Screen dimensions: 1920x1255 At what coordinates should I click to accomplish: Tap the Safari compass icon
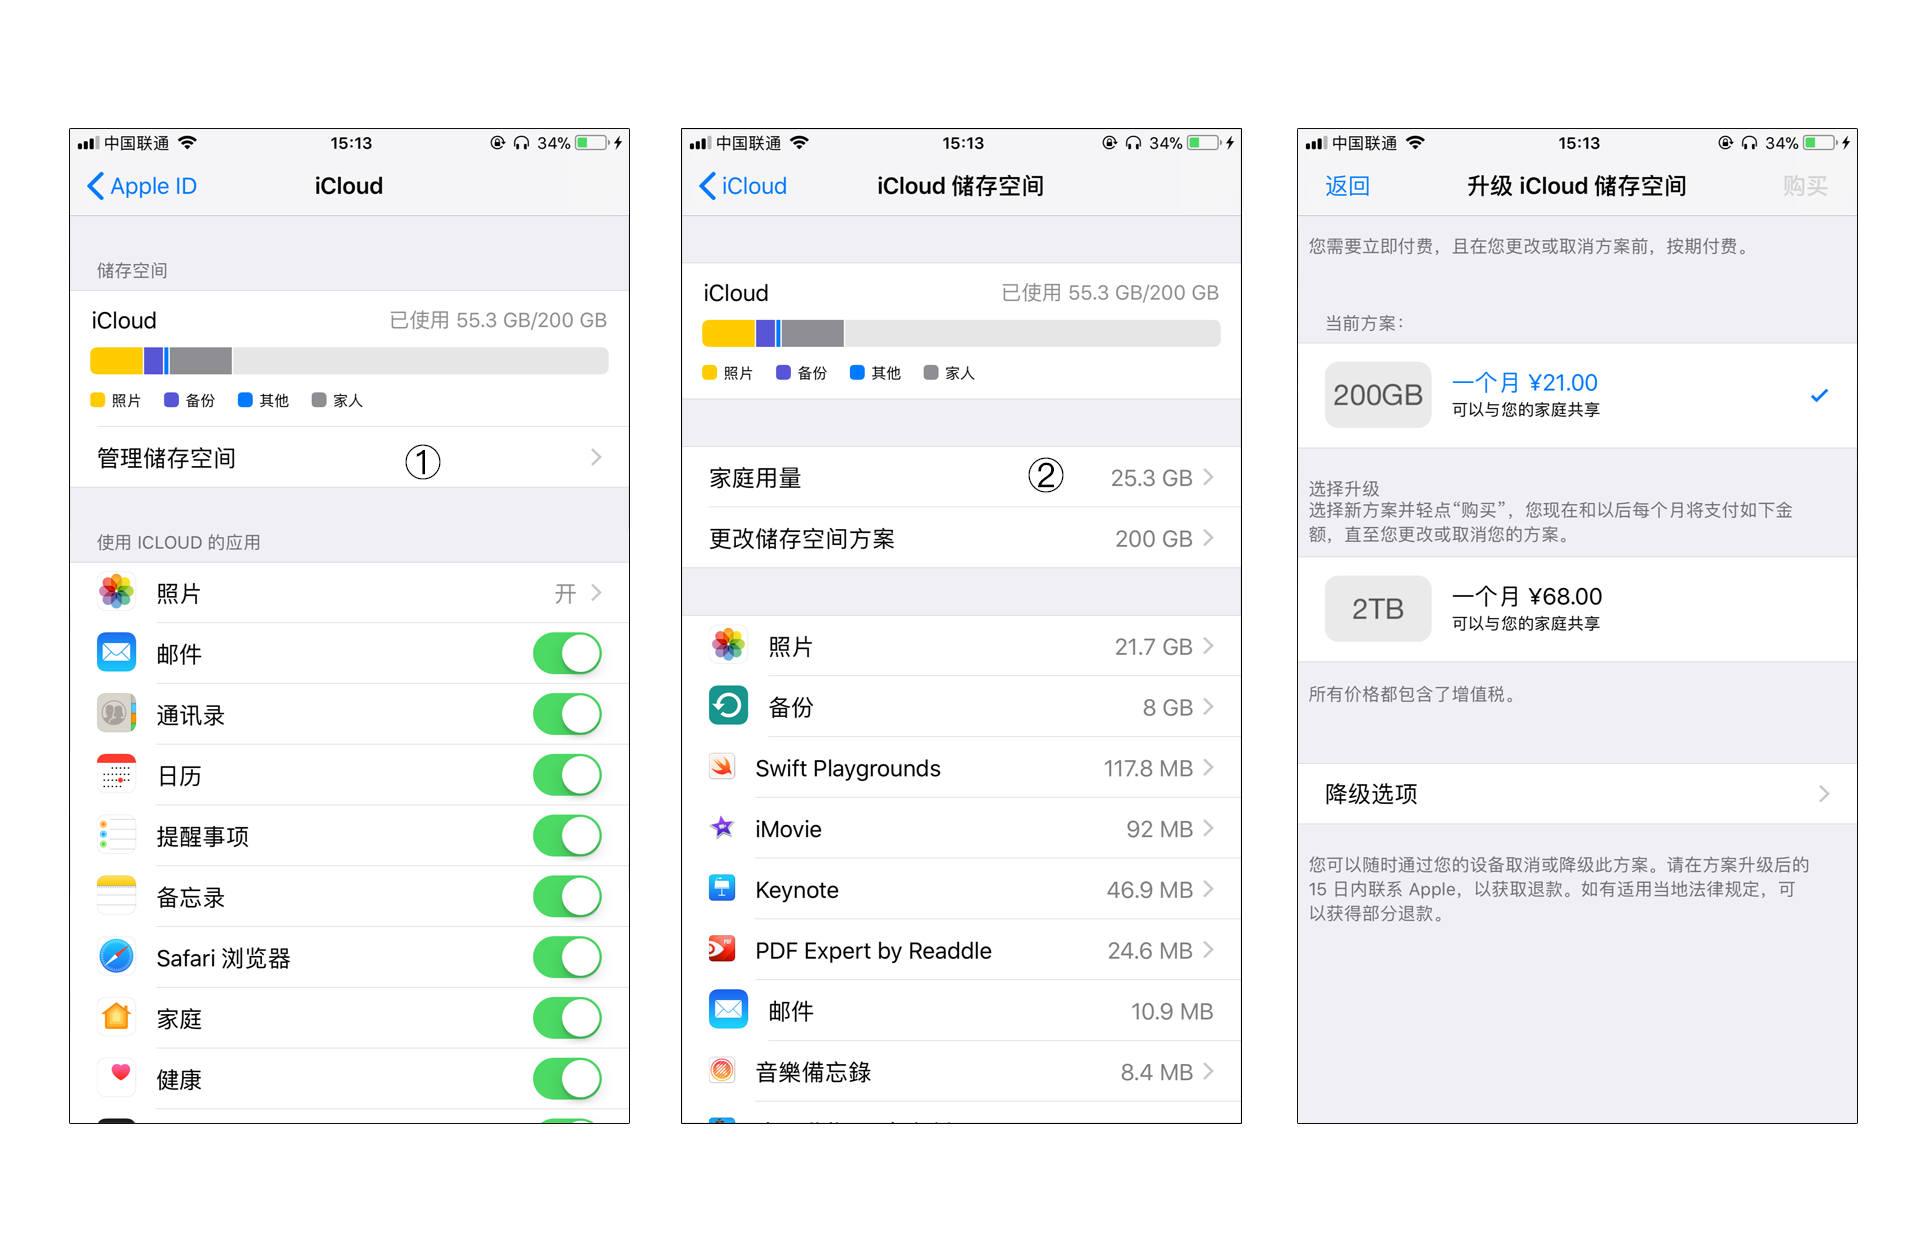[116, 957]
